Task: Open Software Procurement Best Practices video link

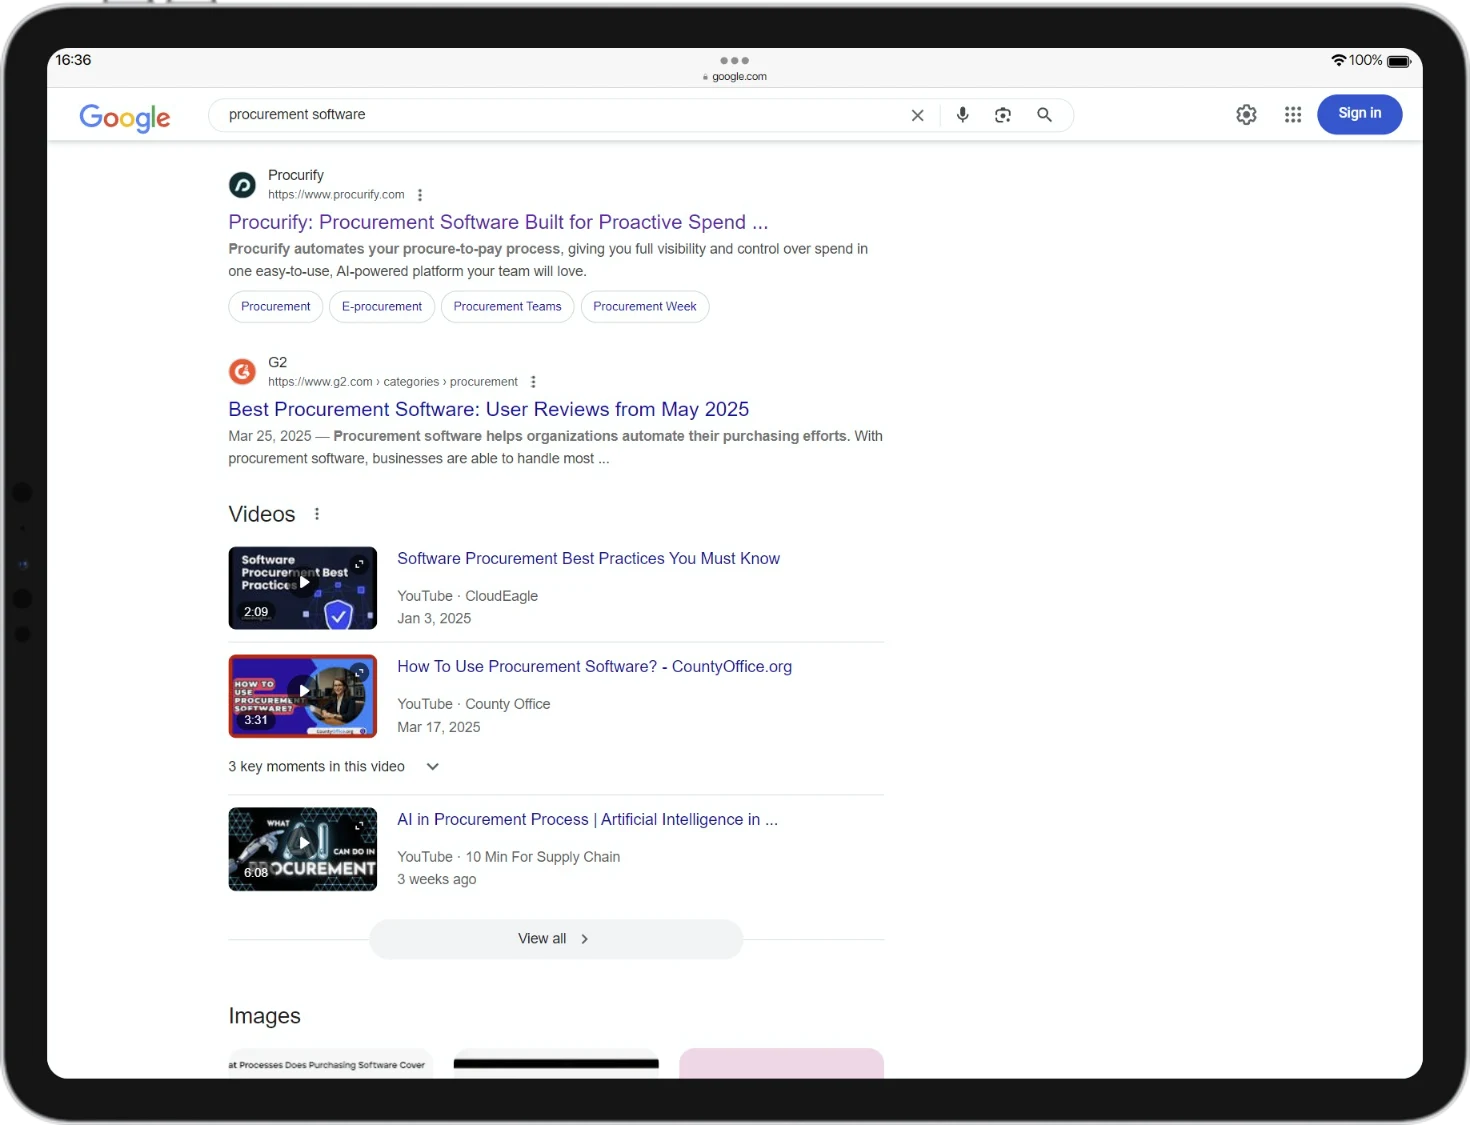Action: pyautogui.click(x=588, y=559)
